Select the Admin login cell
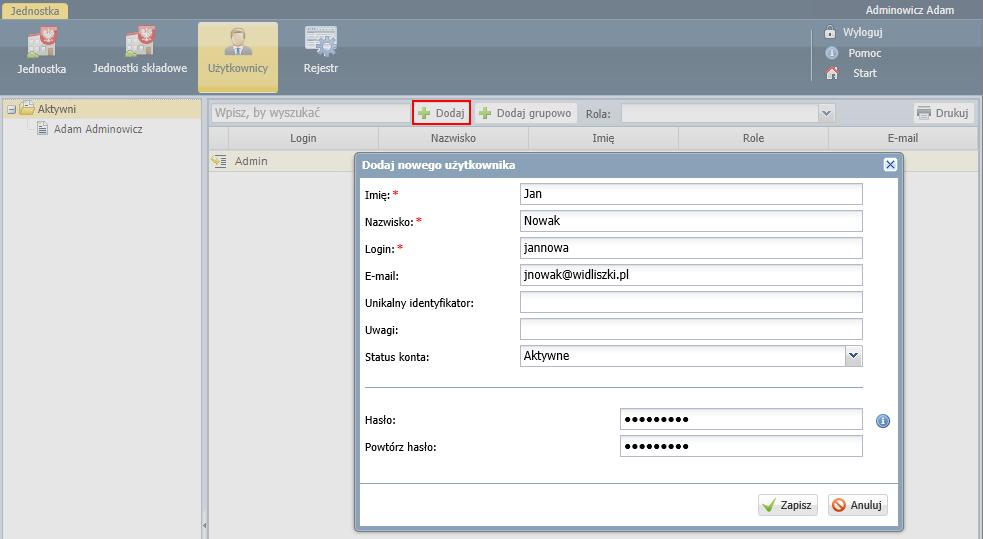The height and width of the screenshot is (539, 983). (251, 161)
